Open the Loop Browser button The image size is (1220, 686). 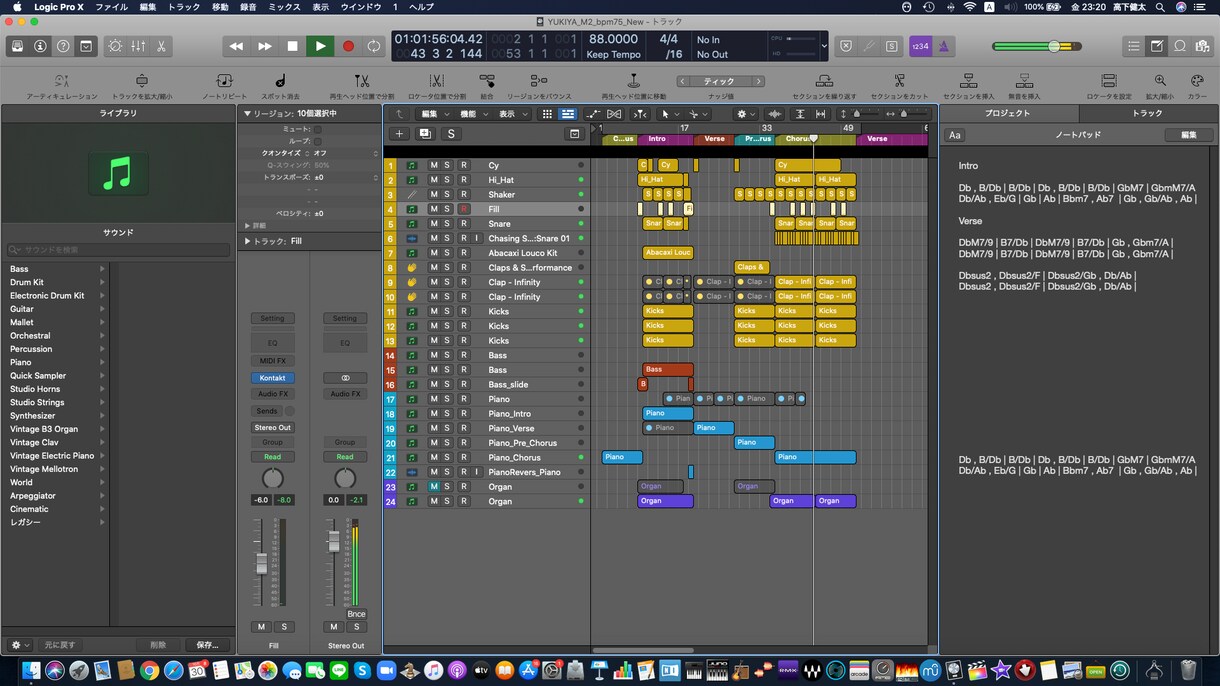(x=1180, y=46)
